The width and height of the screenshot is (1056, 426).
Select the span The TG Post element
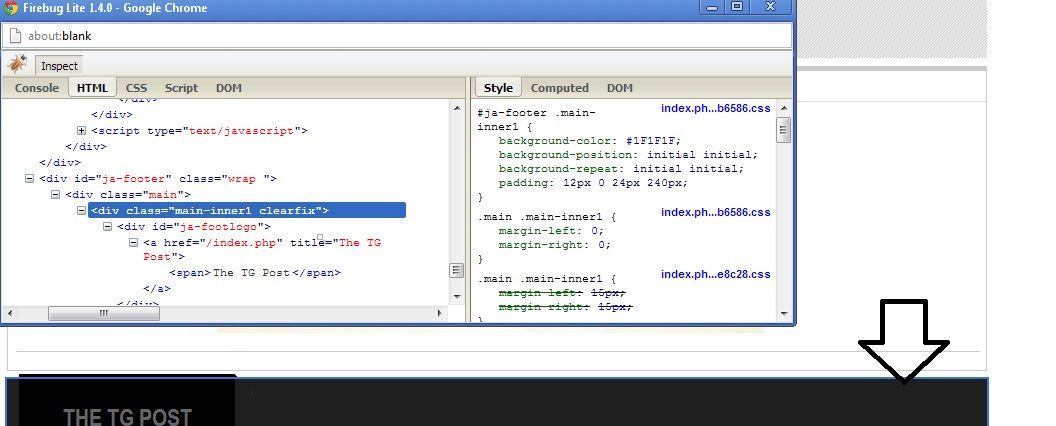pyautogui.click(x=255, y=273)
